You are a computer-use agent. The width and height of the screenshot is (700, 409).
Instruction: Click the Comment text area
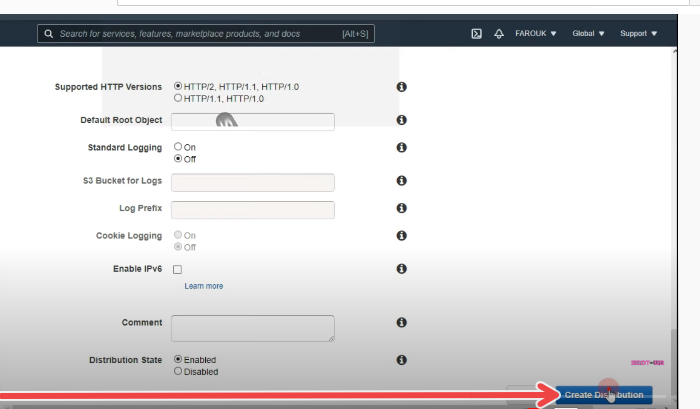(x=253, y=329)
